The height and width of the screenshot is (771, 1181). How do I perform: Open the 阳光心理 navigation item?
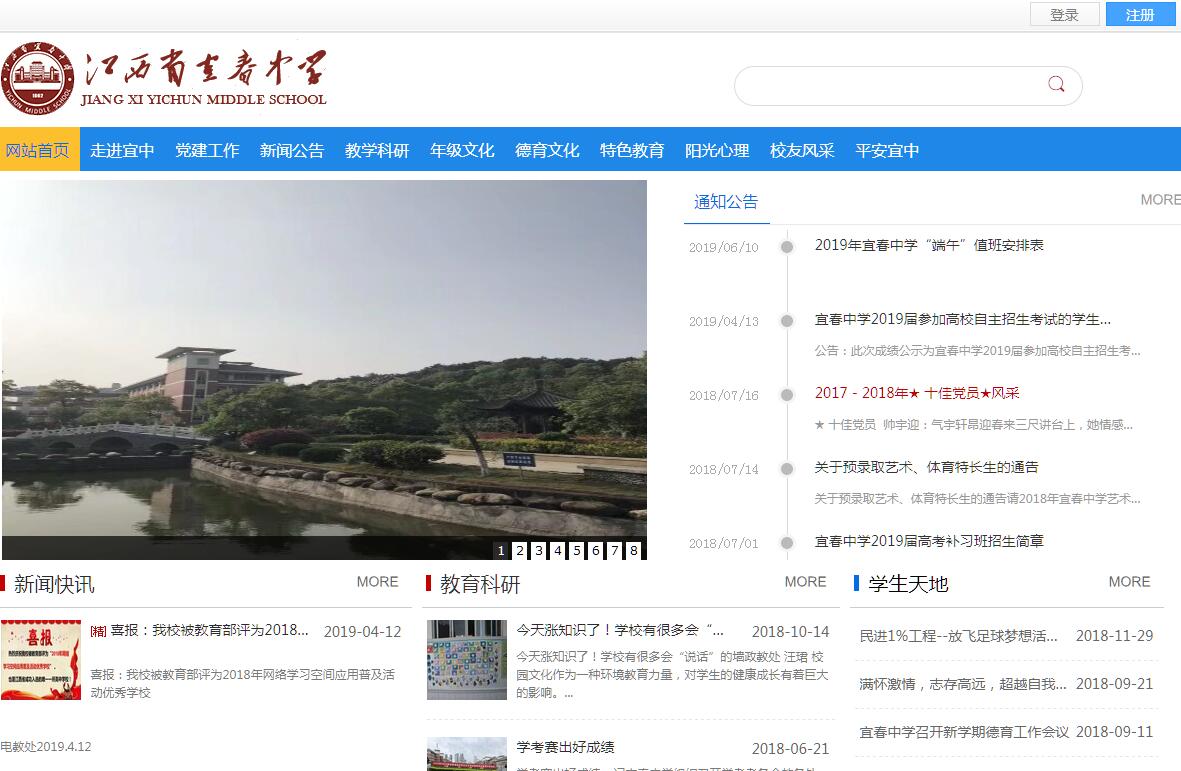click(717, 150)
